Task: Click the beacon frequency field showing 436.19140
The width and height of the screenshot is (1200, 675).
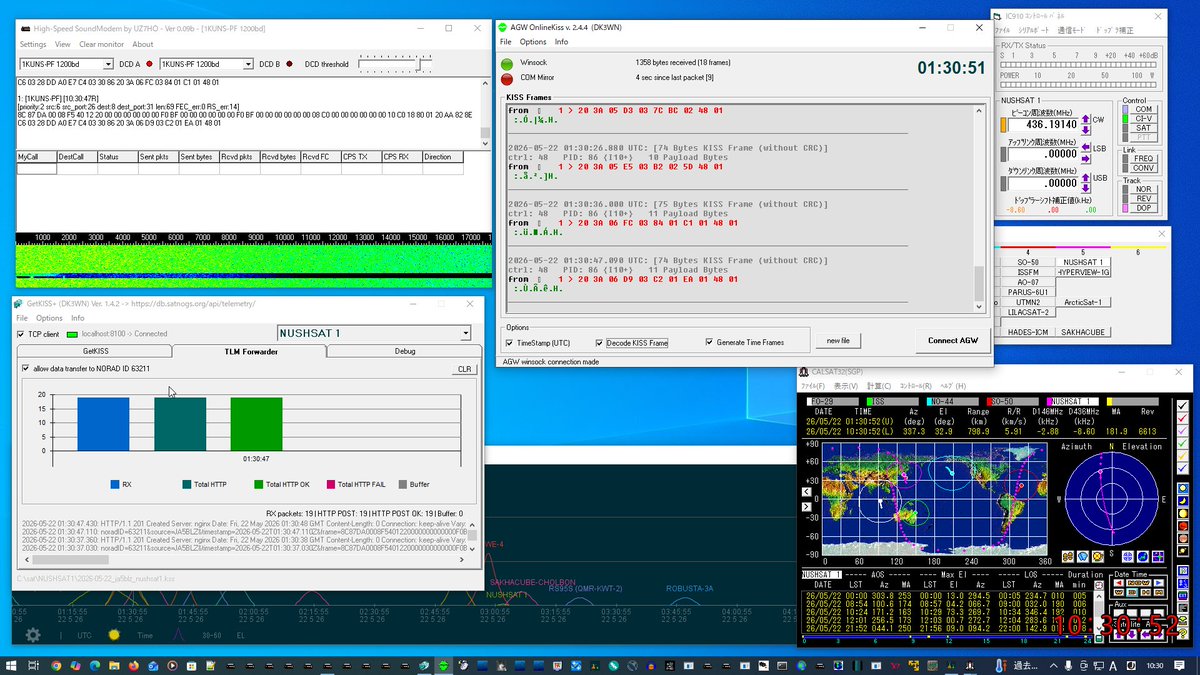Action: (x=1043, y=125)
